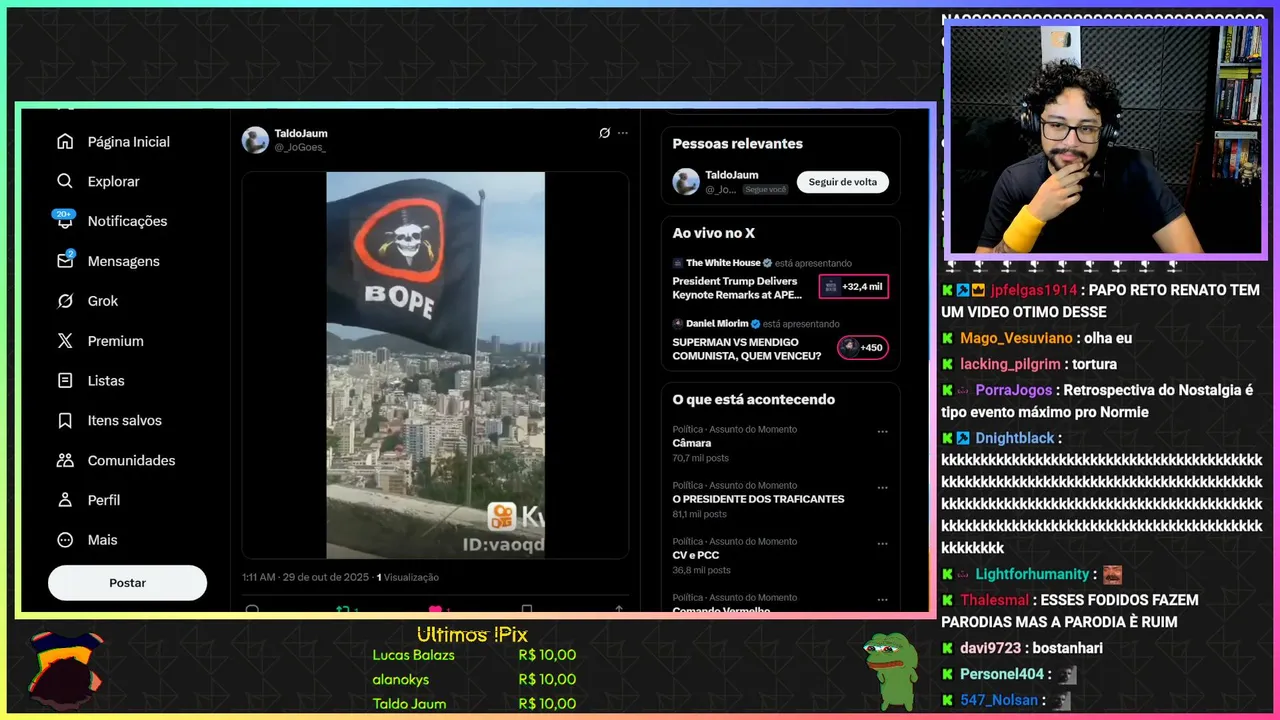The width and height of the screenshot is (1280, 720).
Task: Click chat username Mago_Vesuviano
Action: (x=1016, y=338)
